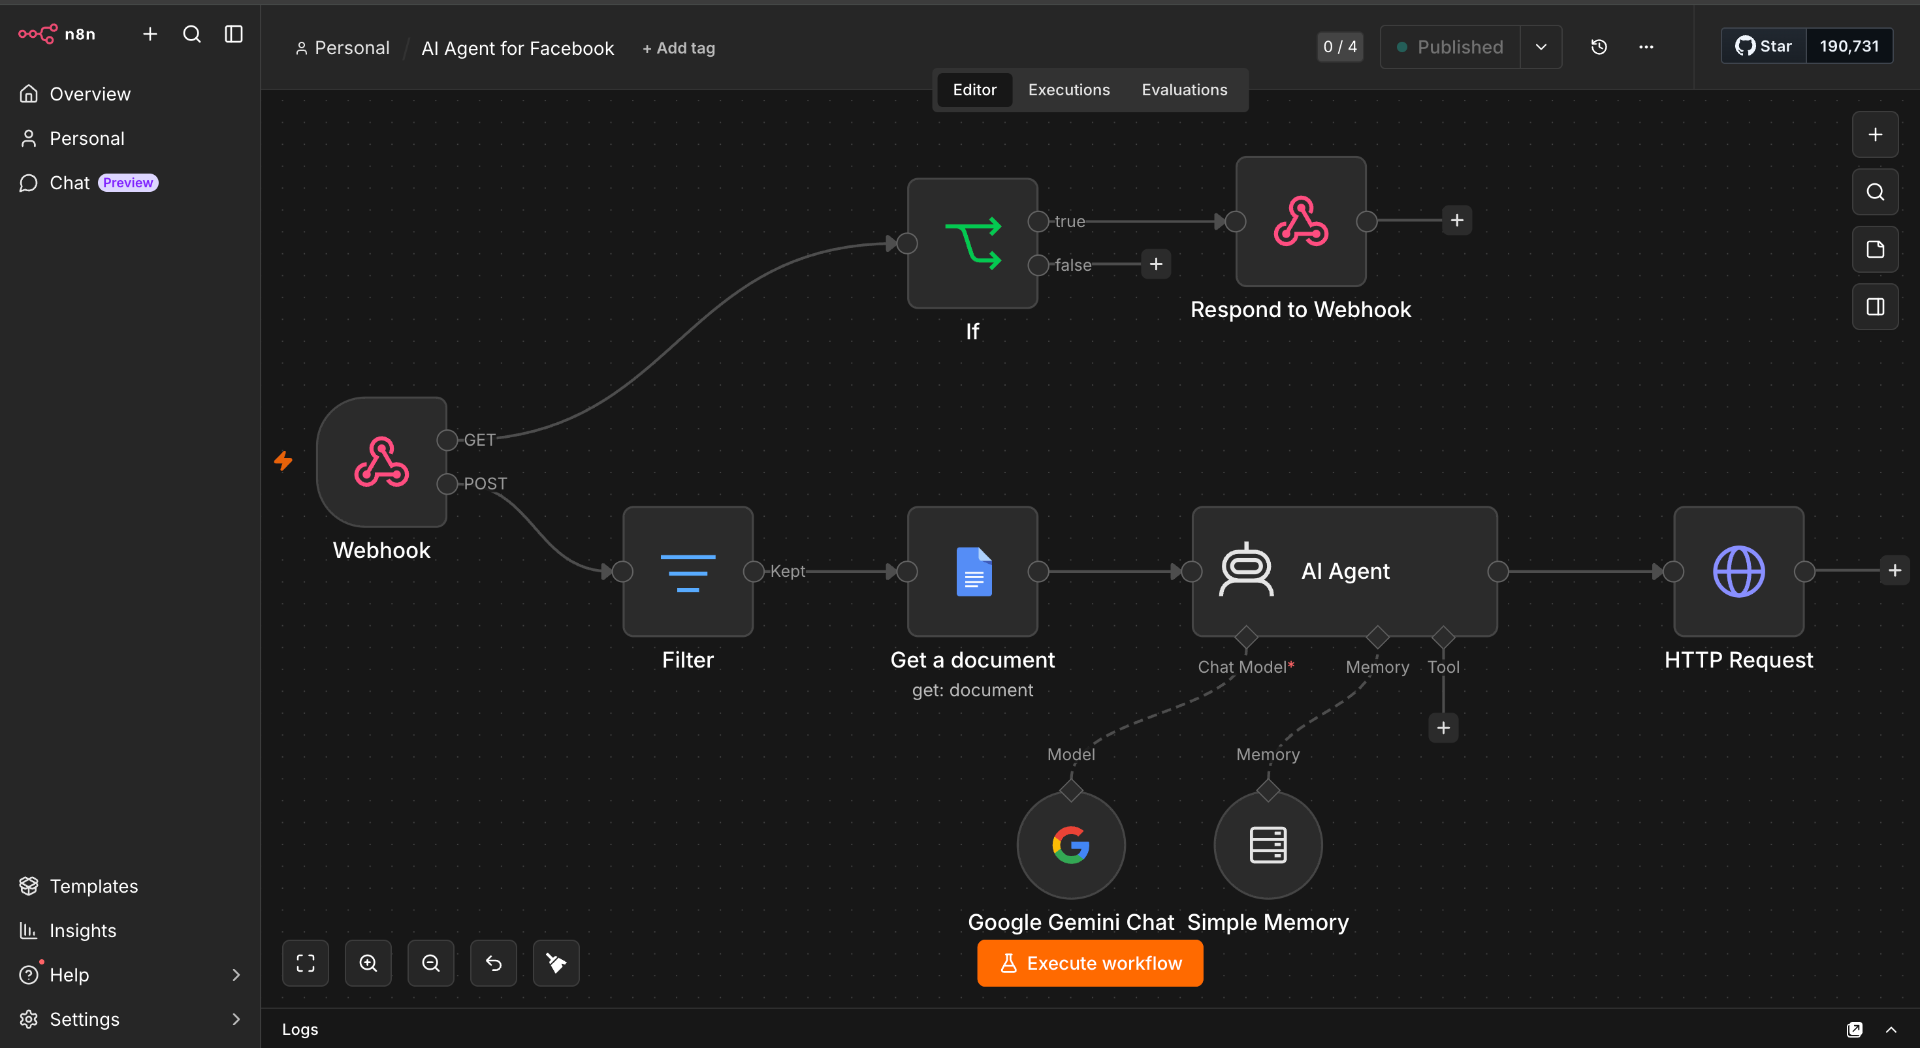
Task: Expand the Help menu
Action: pos(130,975)
